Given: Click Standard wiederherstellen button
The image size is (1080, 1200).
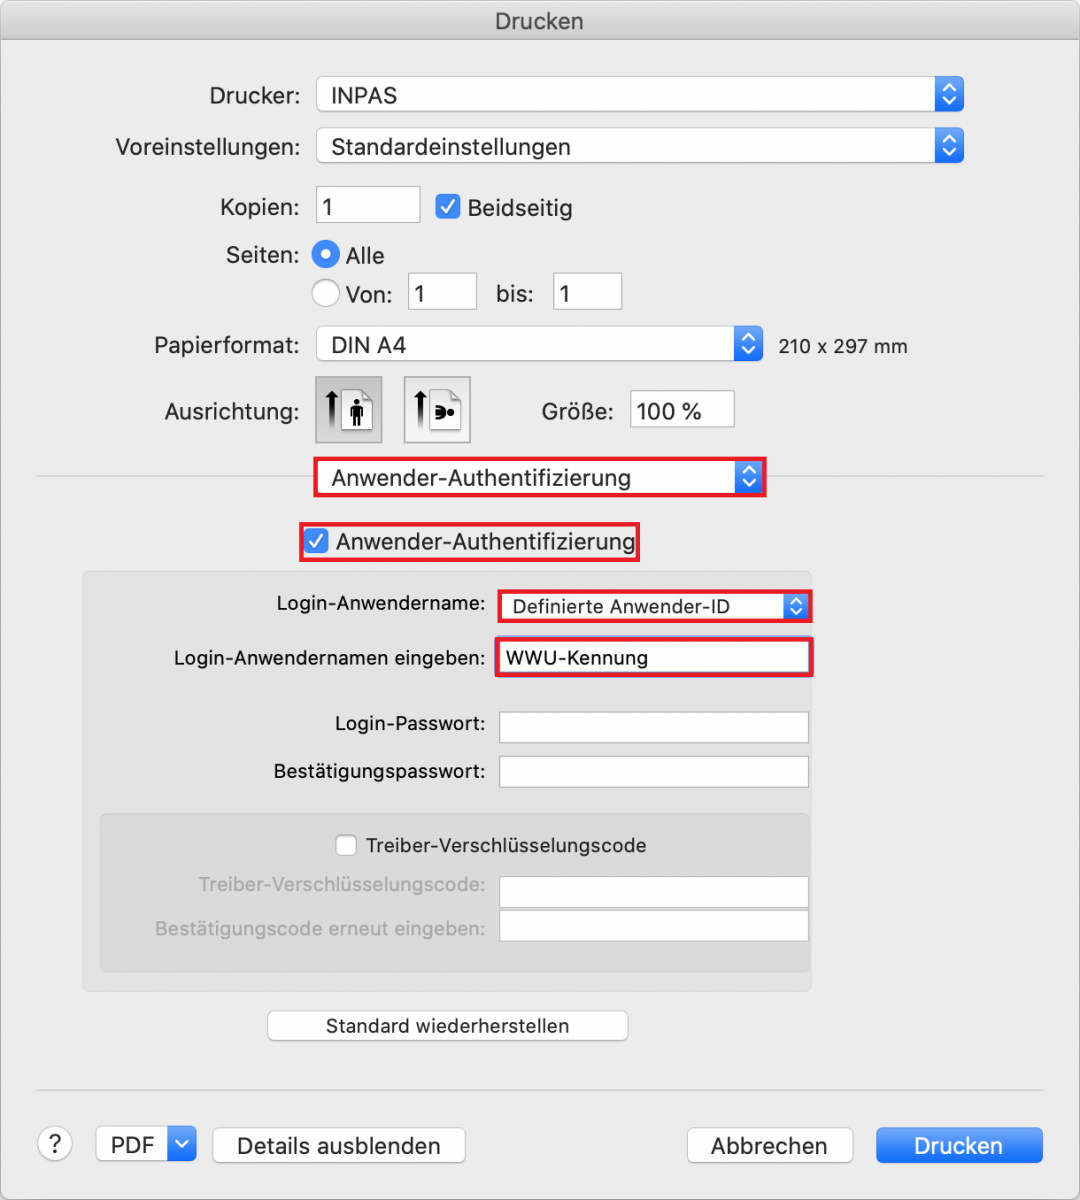Looking at the screenshot, I should click(448, 1026).
